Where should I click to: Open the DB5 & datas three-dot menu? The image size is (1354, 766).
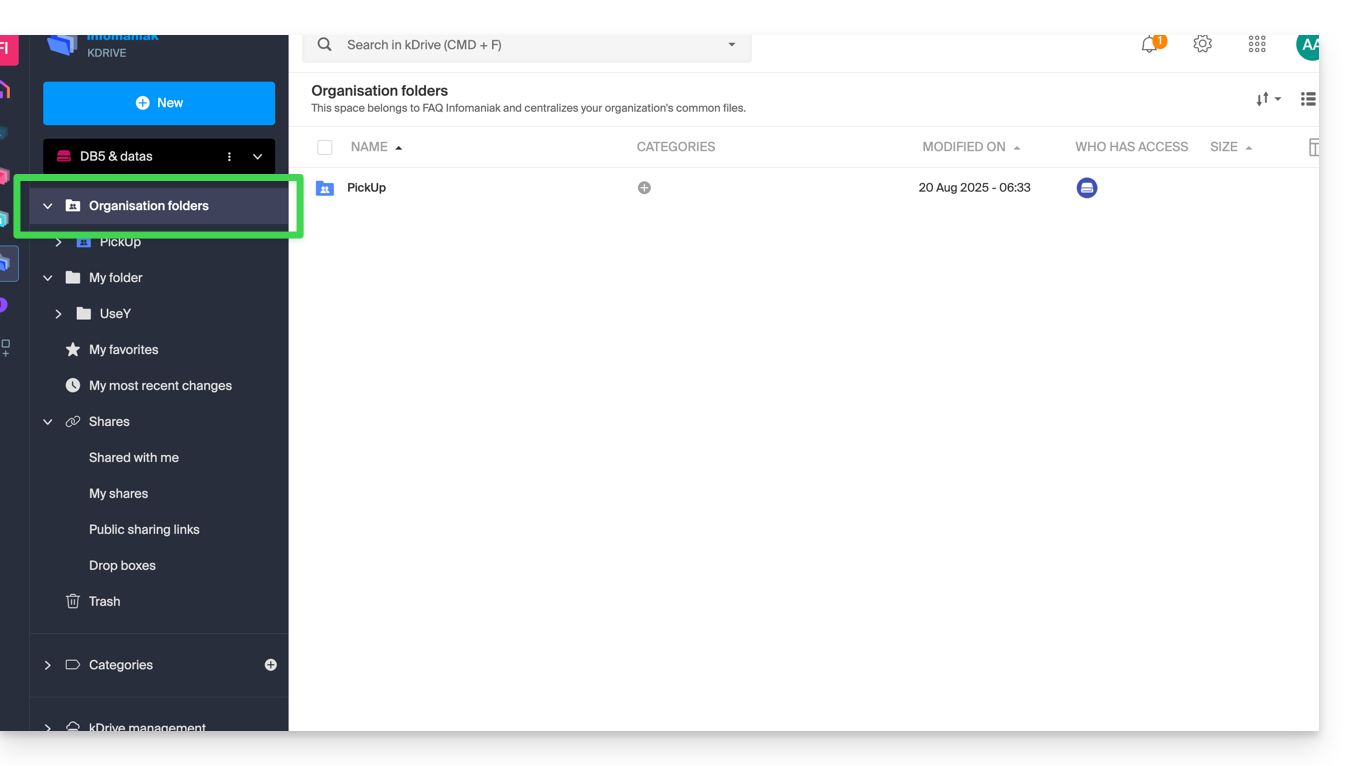pyautogui.click(x=229, y=157)
